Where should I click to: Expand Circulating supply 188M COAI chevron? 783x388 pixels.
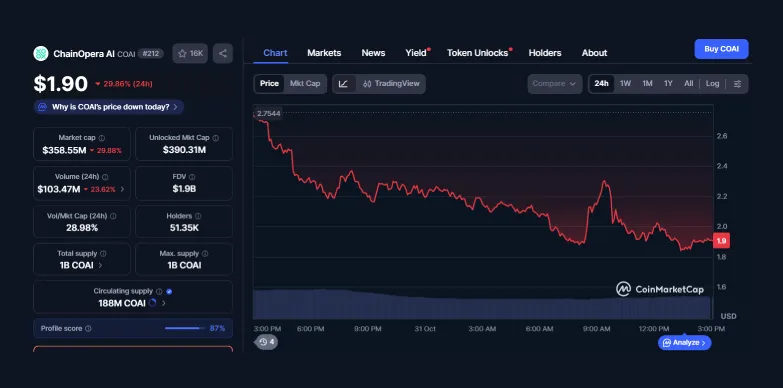point(164,303)
